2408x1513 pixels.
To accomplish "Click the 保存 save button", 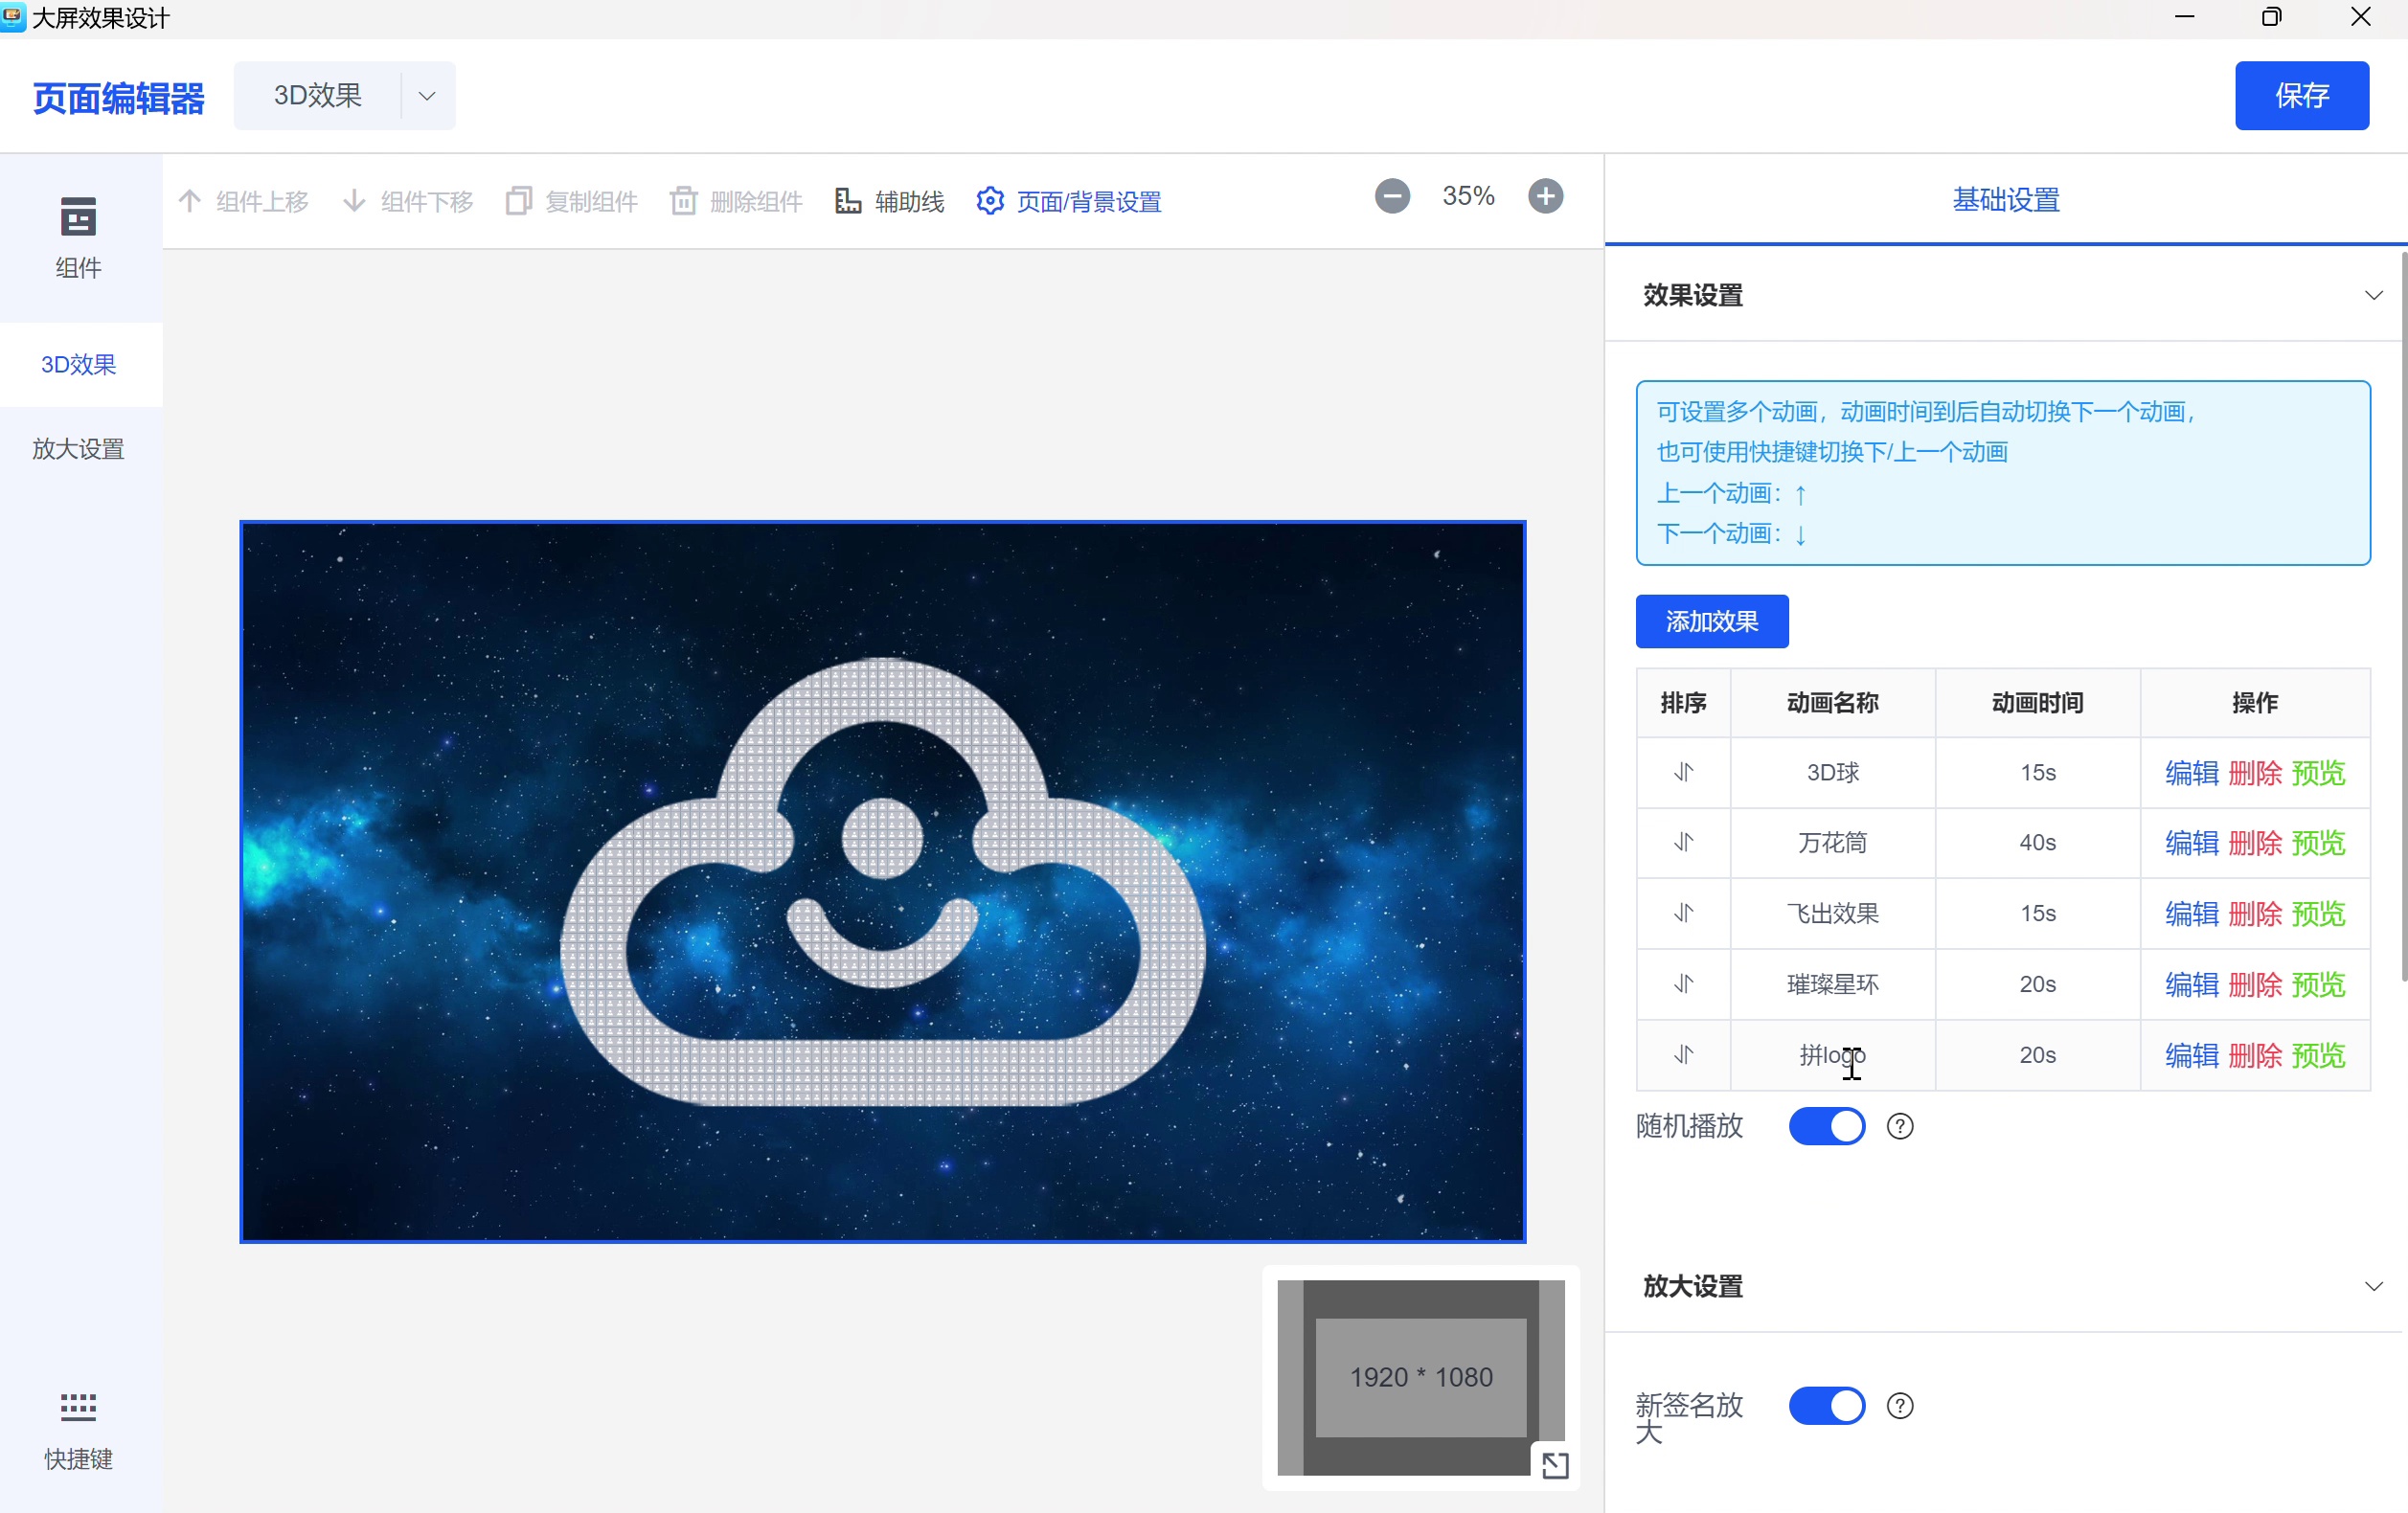I will tap(2302, 95).
